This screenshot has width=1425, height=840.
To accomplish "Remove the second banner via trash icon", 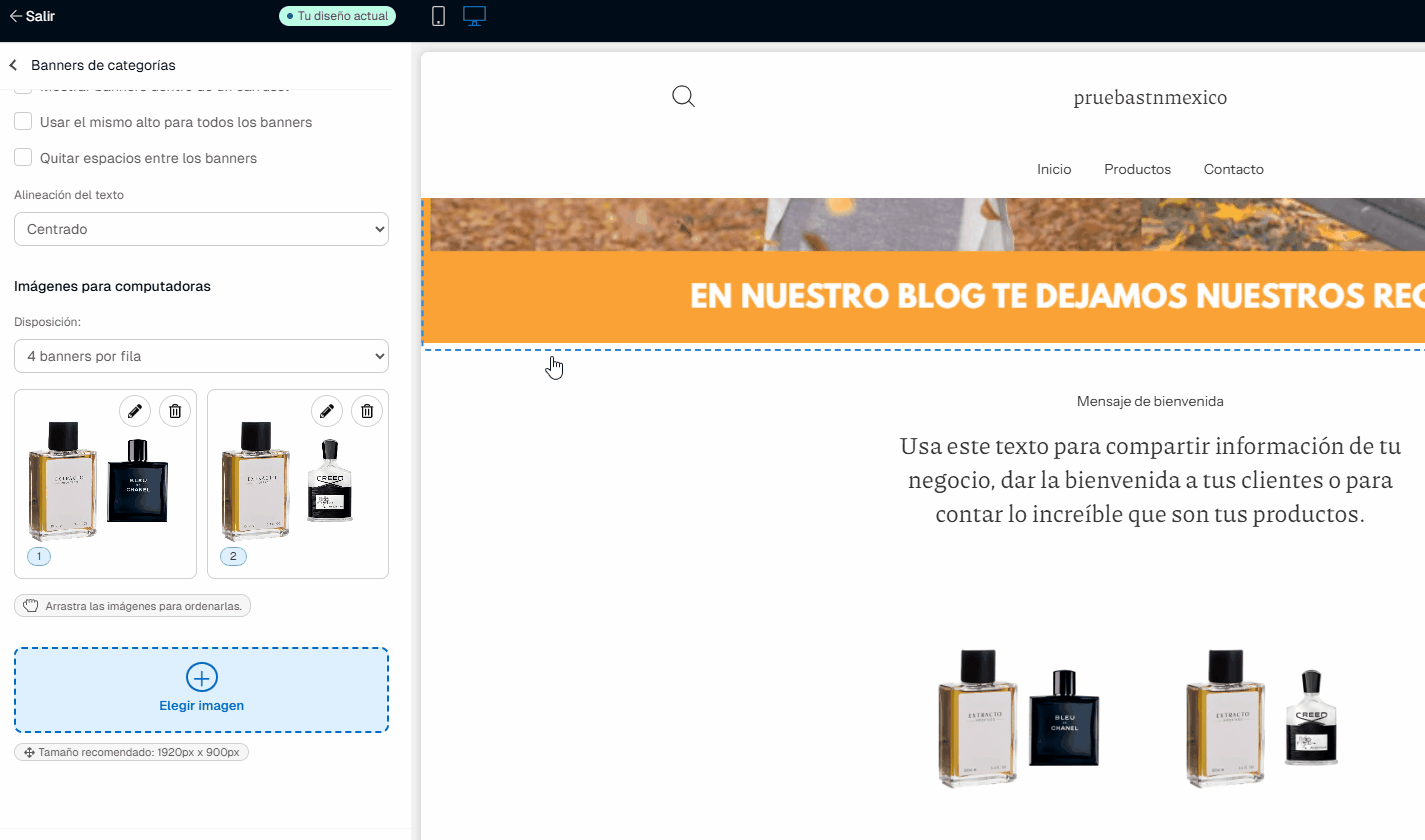I will pyautogui.click(x=367, y=410).
